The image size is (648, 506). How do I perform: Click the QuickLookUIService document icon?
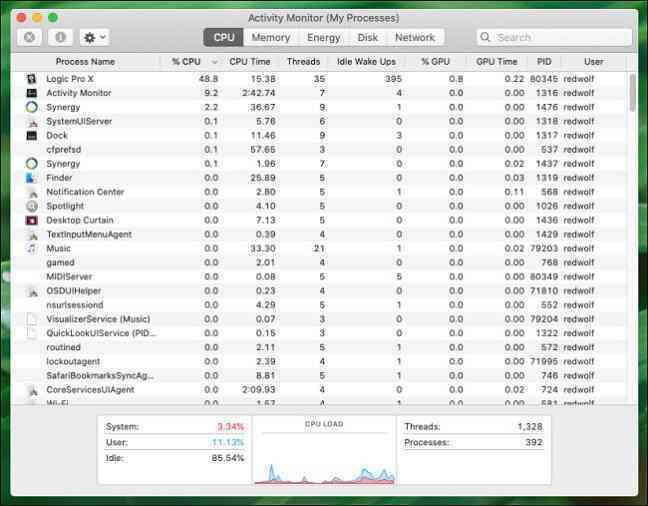(32, 333)
